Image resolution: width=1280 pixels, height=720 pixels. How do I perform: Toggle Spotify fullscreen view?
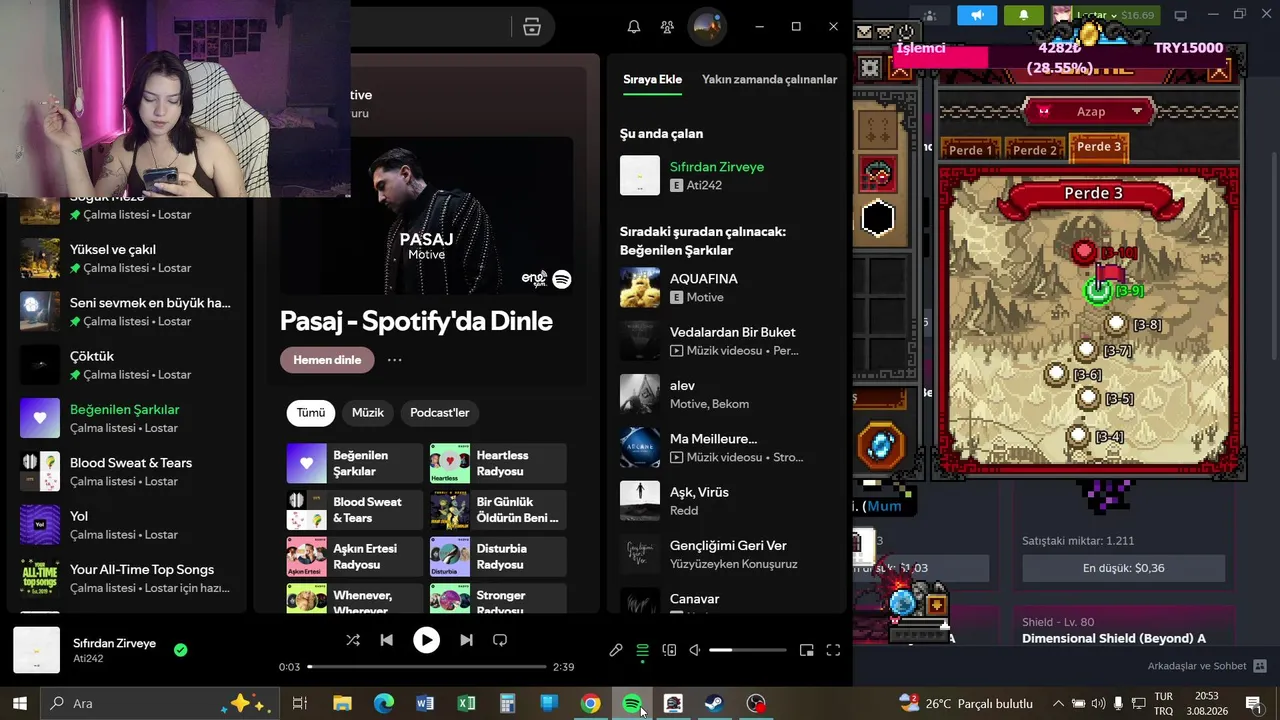(x=833, y=650)
